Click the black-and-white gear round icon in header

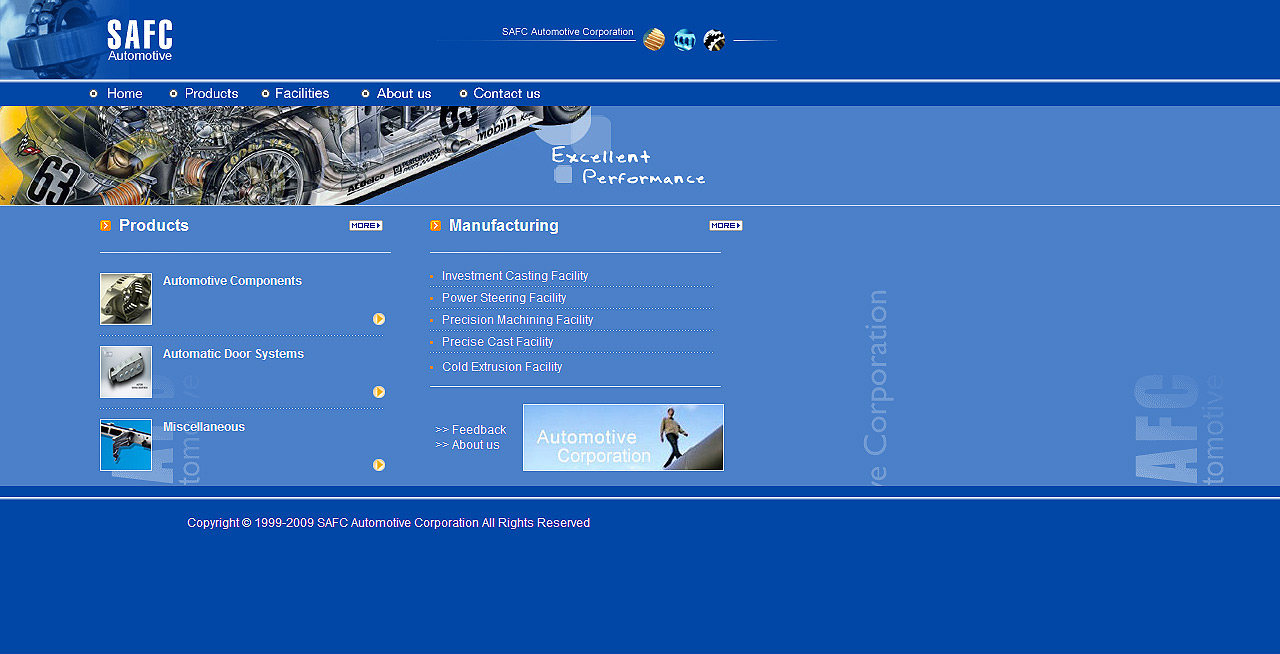(714, 40)
